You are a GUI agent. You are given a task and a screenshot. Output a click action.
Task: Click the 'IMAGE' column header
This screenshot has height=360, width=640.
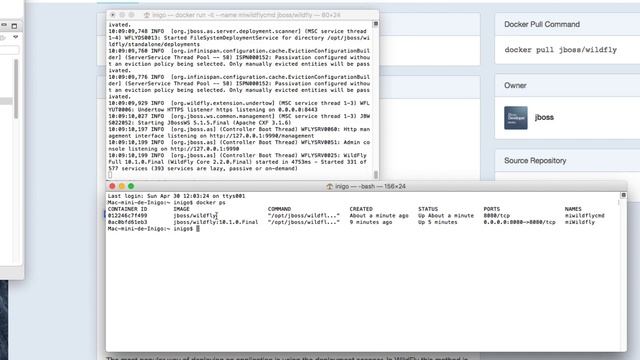[181, 209]
